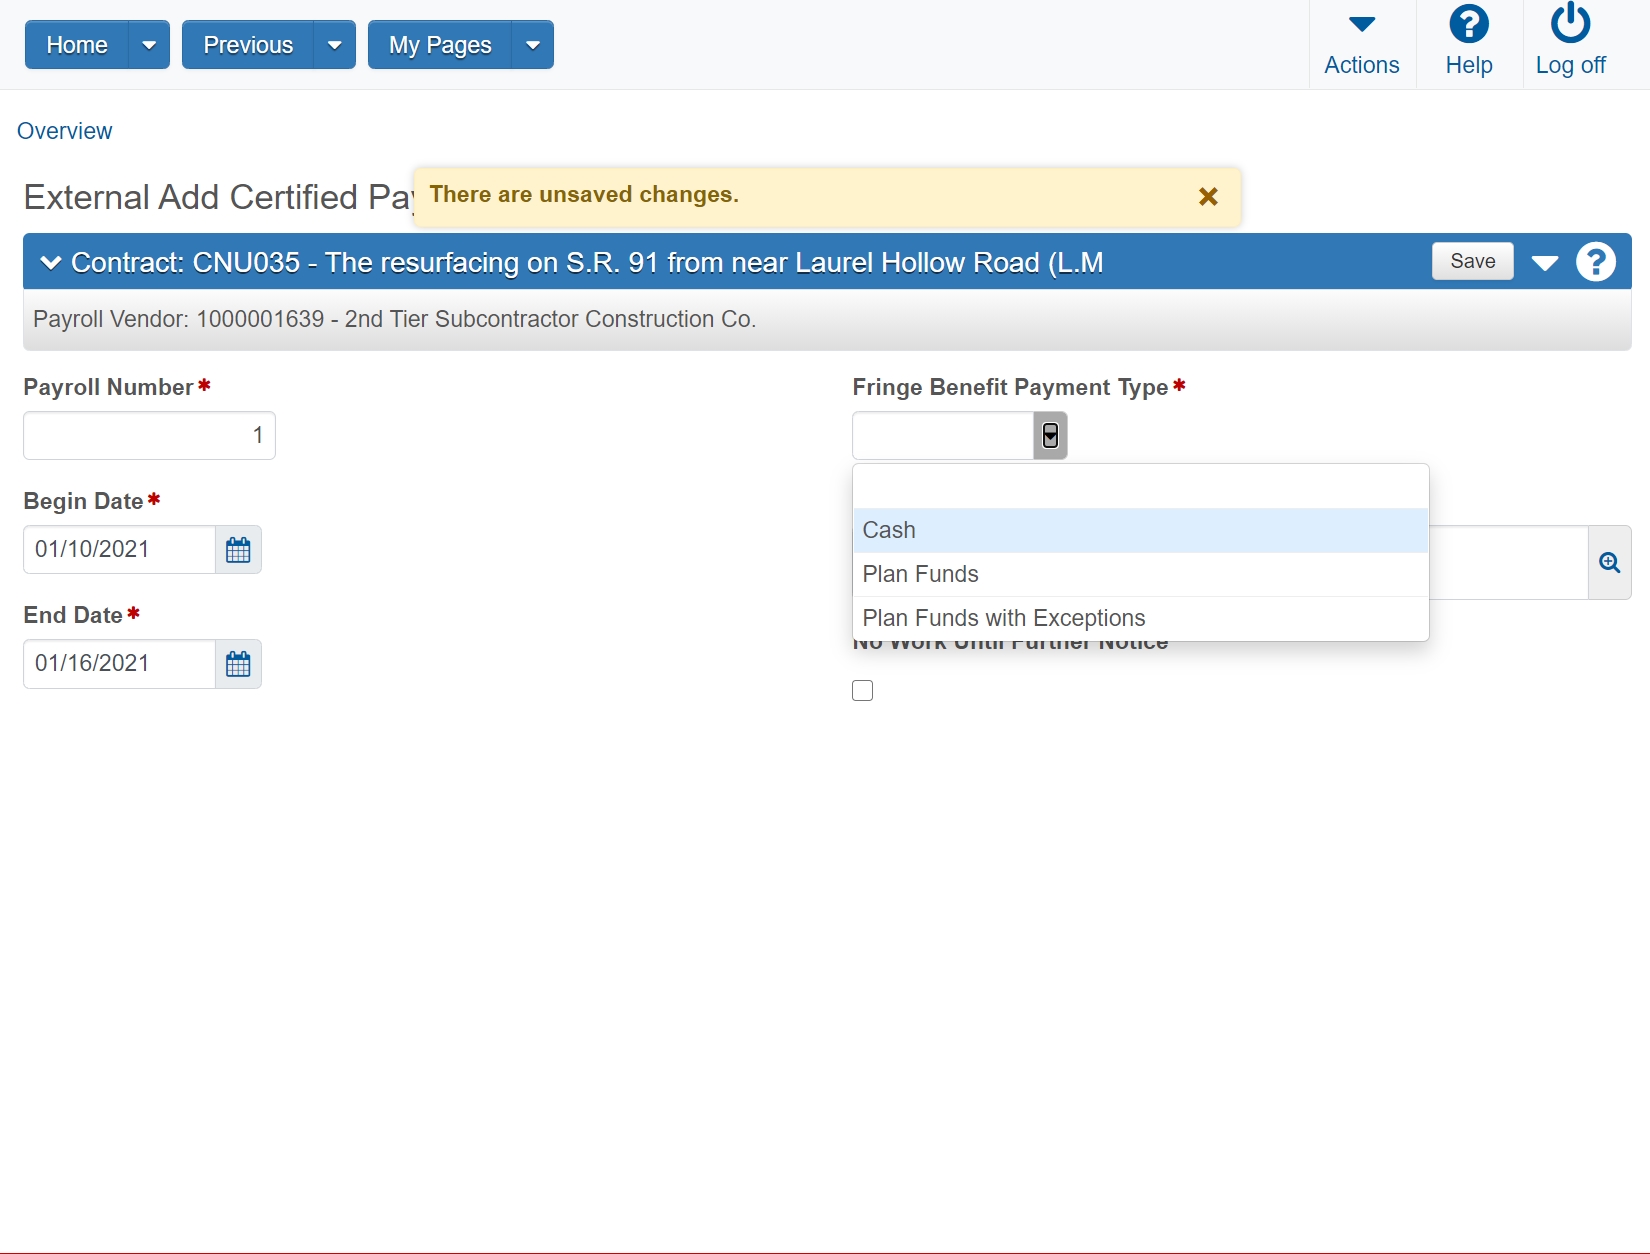Image resolution: width=1650 pixels, height=1254 pixels.
Task: Open the Begin Date calendar picker
Action: pyautogui.click(x=239, y=550)
